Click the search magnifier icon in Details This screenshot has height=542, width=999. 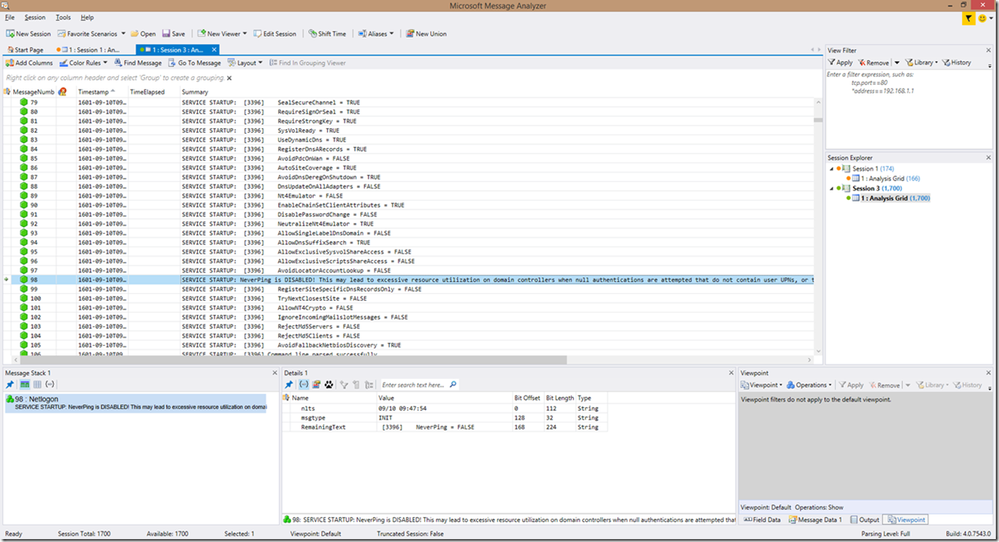click(453, 385)
